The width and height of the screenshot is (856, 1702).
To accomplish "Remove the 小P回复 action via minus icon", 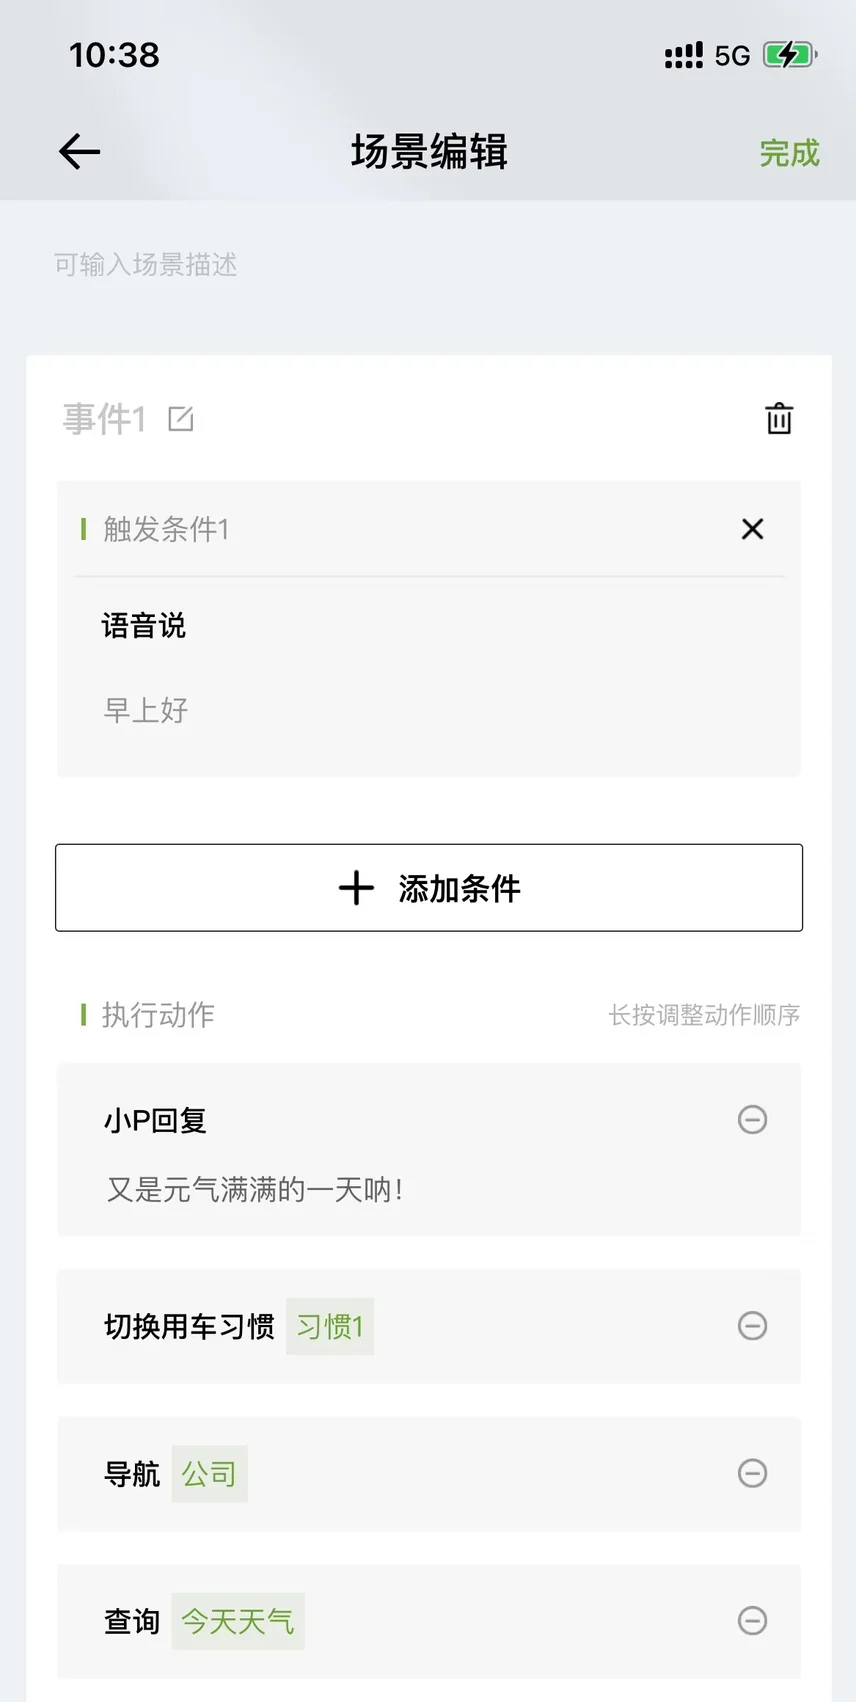I will click(752, 1120).
